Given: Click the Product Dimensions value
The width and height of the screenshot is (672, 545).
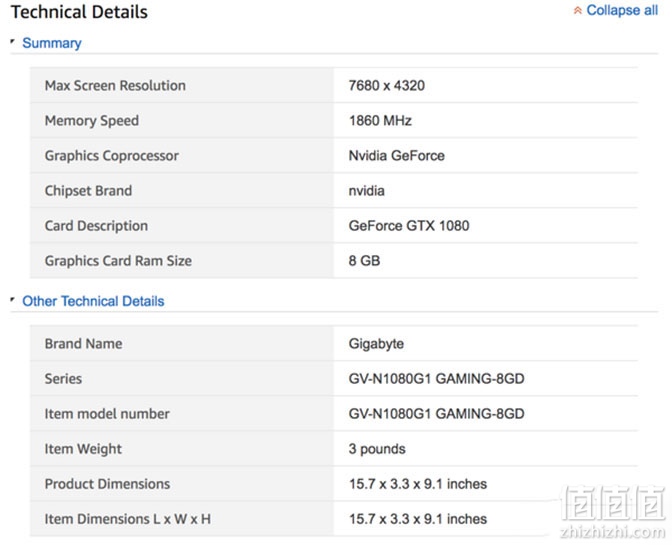Looking at the screenshot, I should 418,484.
